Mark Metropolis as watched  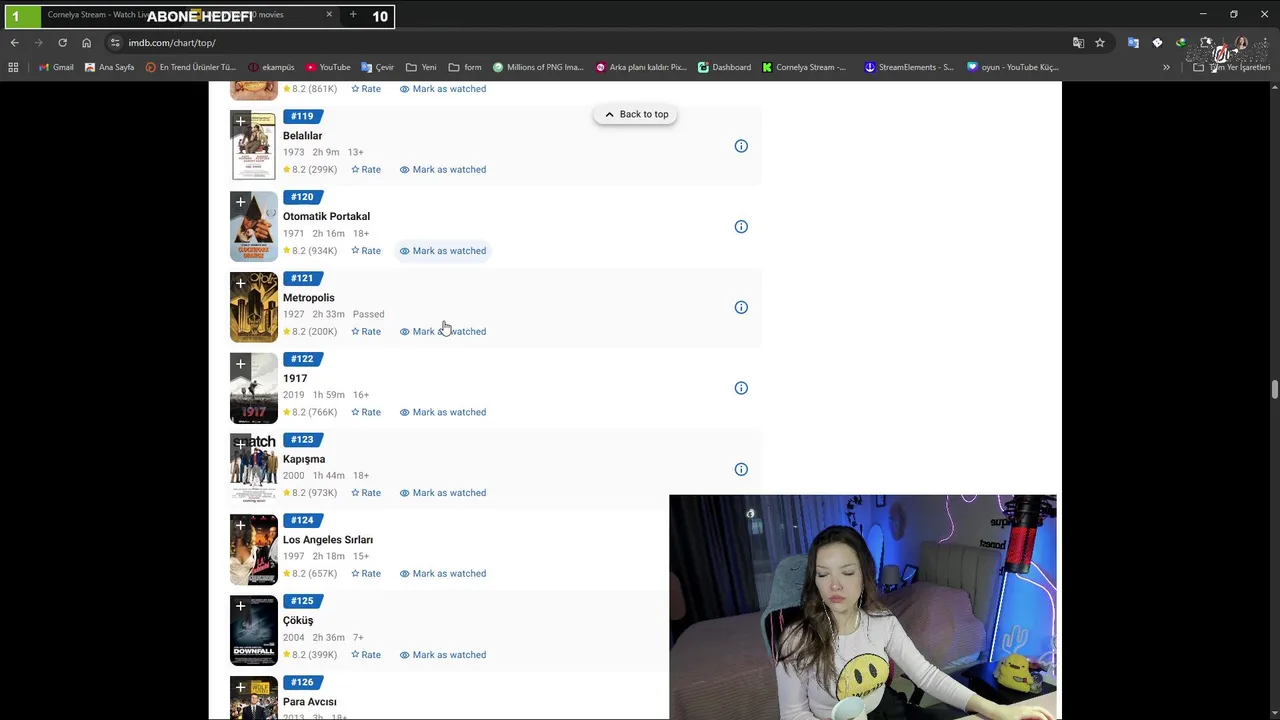pos(443,332)
